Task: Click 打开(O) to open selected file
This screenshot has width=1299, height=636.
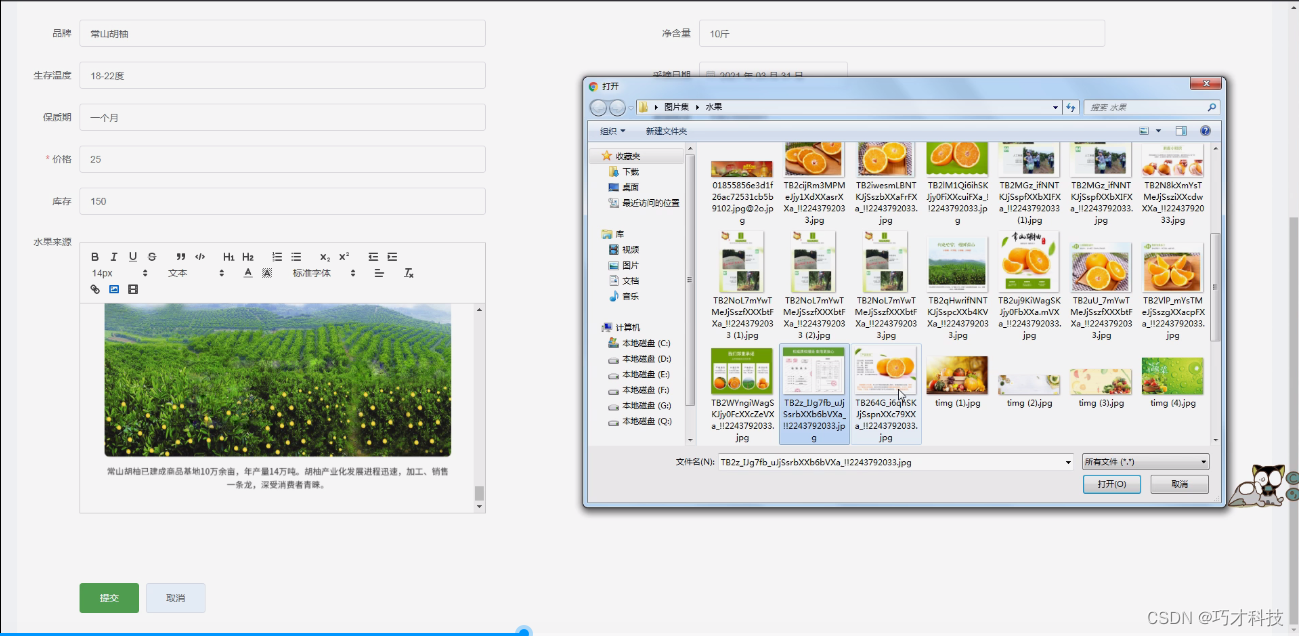Action: (x=1111, y=483)
